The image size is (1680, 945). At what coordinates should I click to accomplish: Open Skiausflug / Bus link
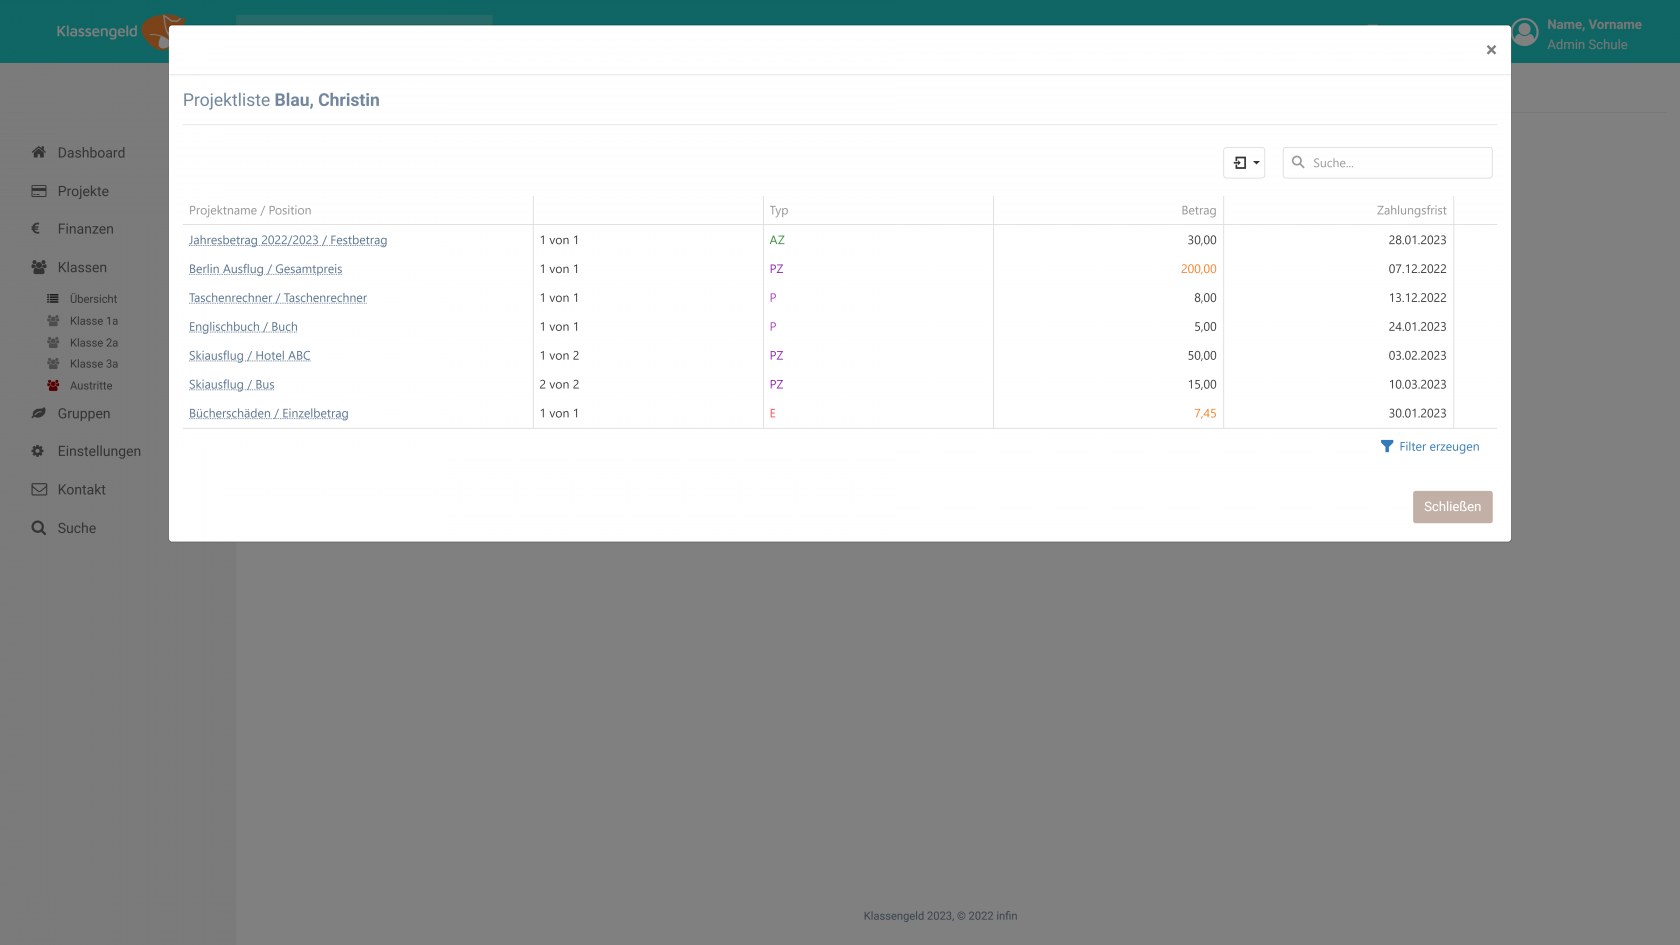click(x=232, y=385)
